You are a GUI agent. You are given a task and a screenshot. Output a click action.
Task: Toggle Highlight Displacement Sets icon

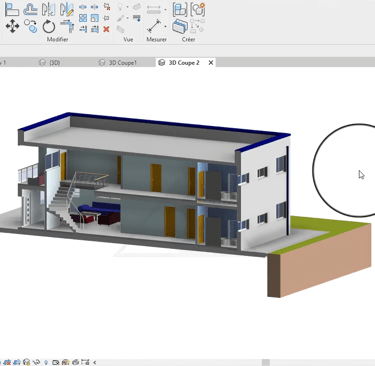pos(75,362)
